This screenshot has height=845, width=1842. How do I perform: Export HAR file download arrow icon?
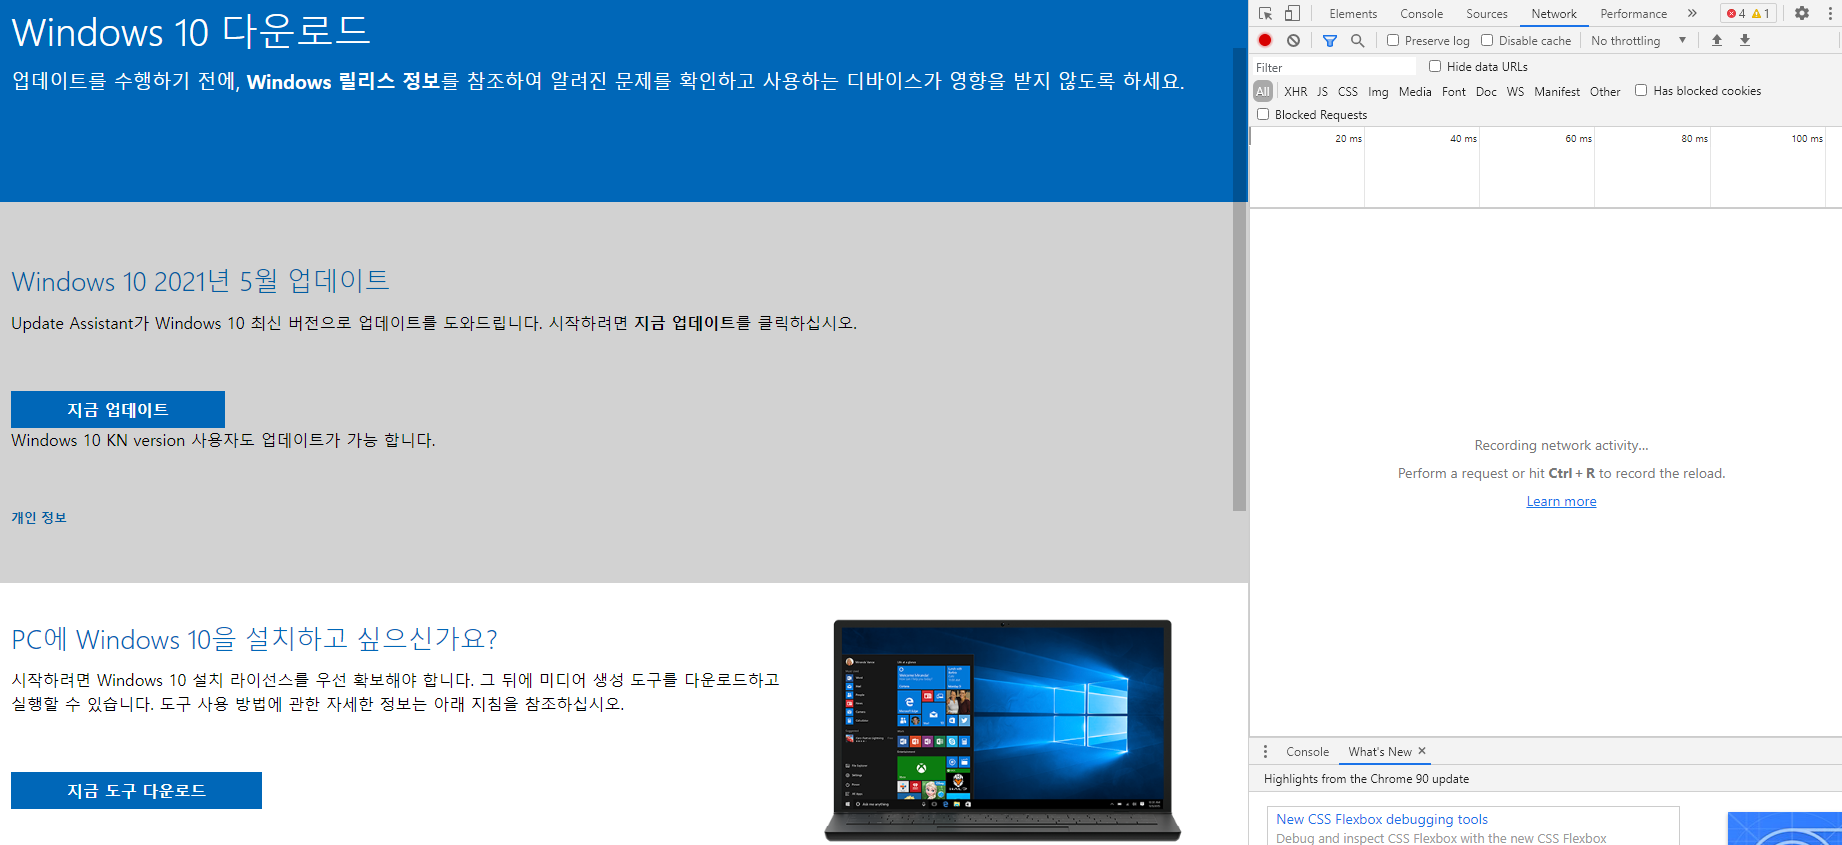(x=1745, y=40)
